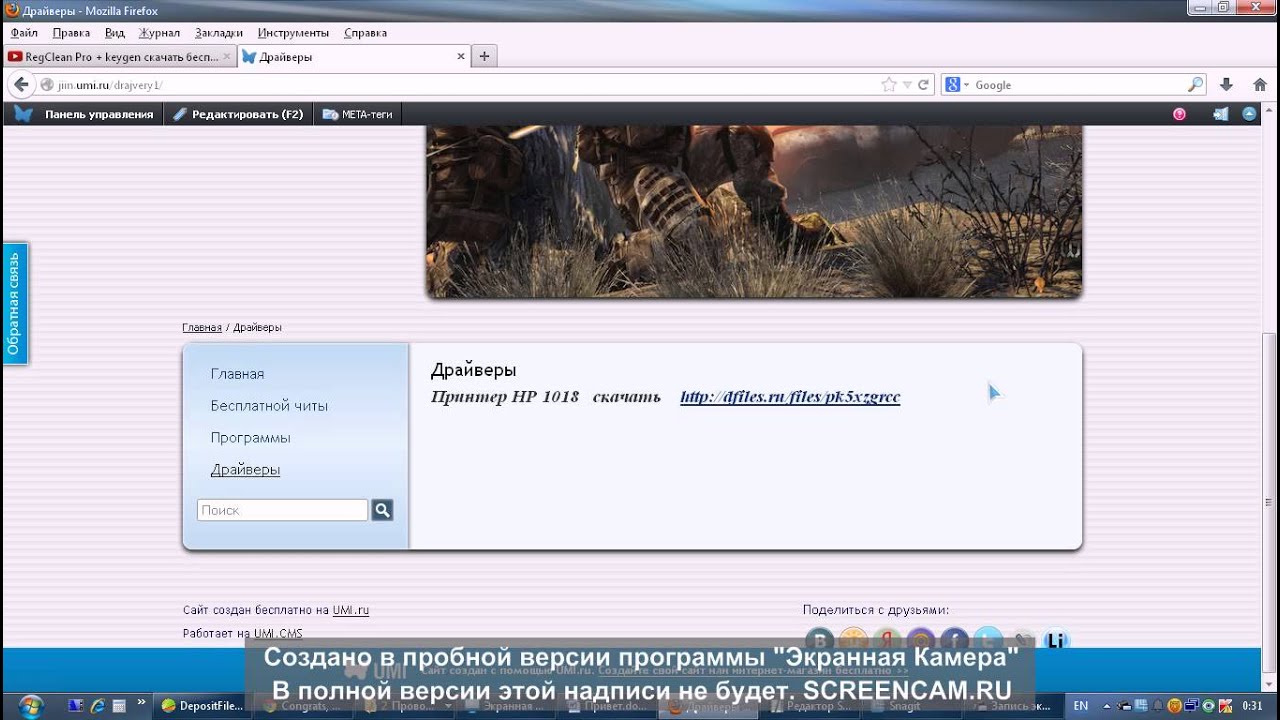Click the URL address field
This screenshot has width=1280, height=720.
(x=460, y=85)
